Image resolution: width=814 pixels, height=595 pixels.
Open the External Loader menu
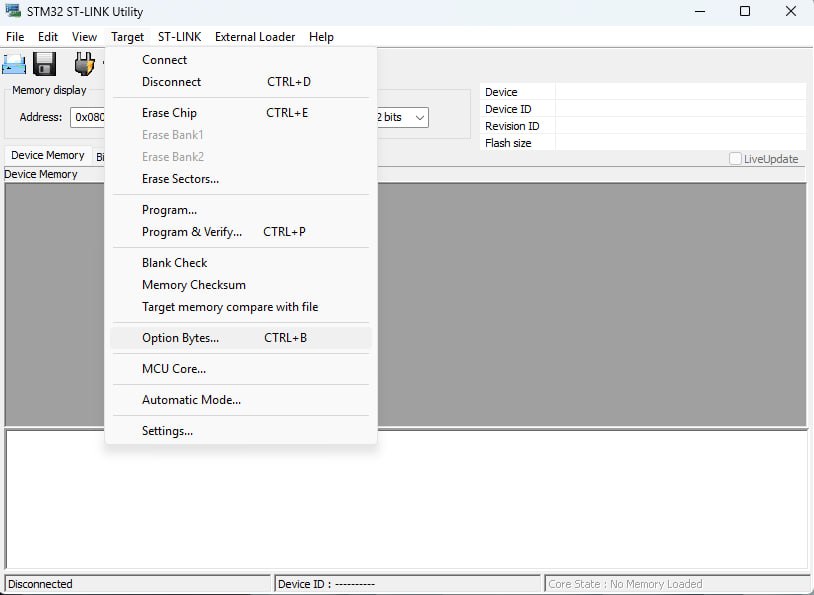click(x=255, y=37)
